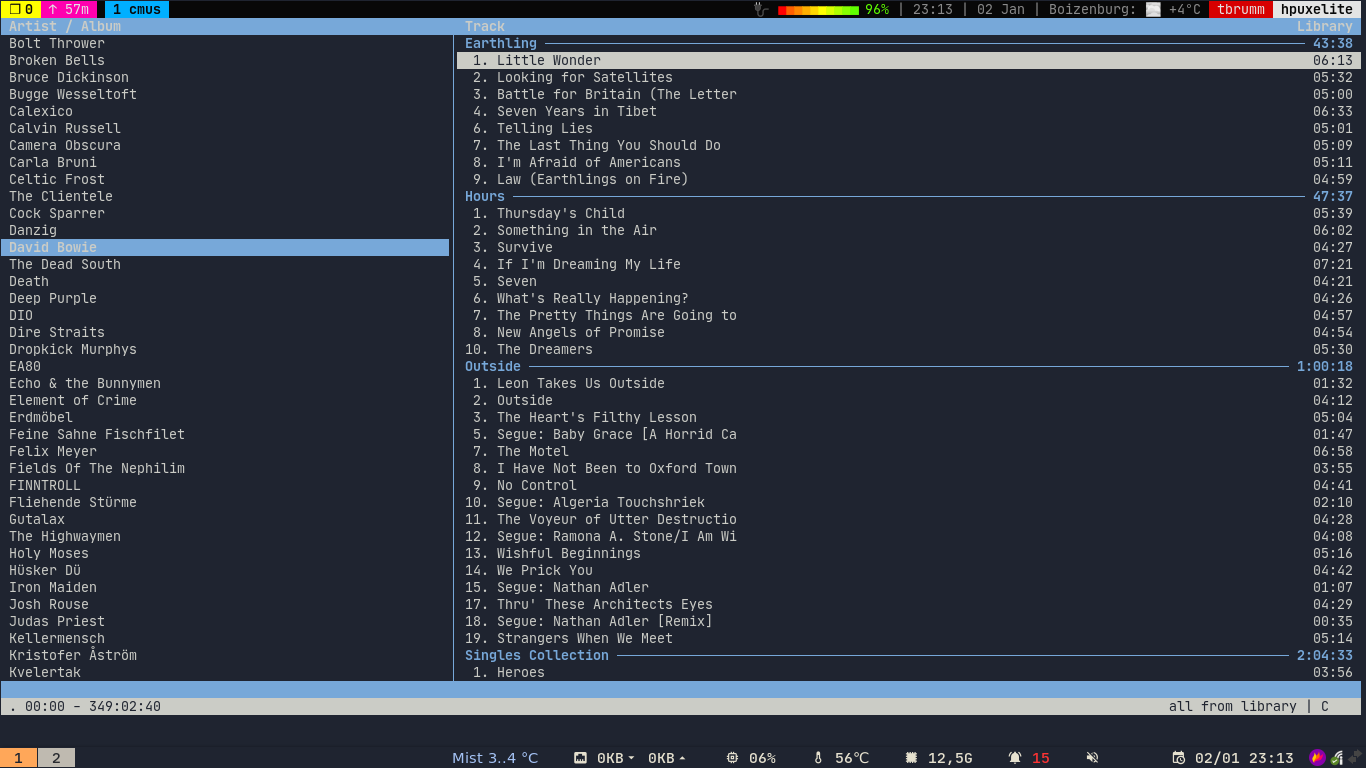Select the cmus window tab in top bar
Image resolution: width=1366 pixels, height=768 pixels.
click(136, 9)
